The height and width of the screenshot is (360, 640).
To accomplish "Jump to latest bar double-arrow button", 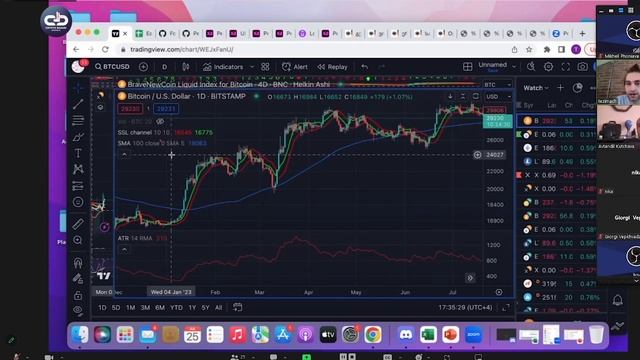I will [x=470, y=278].
